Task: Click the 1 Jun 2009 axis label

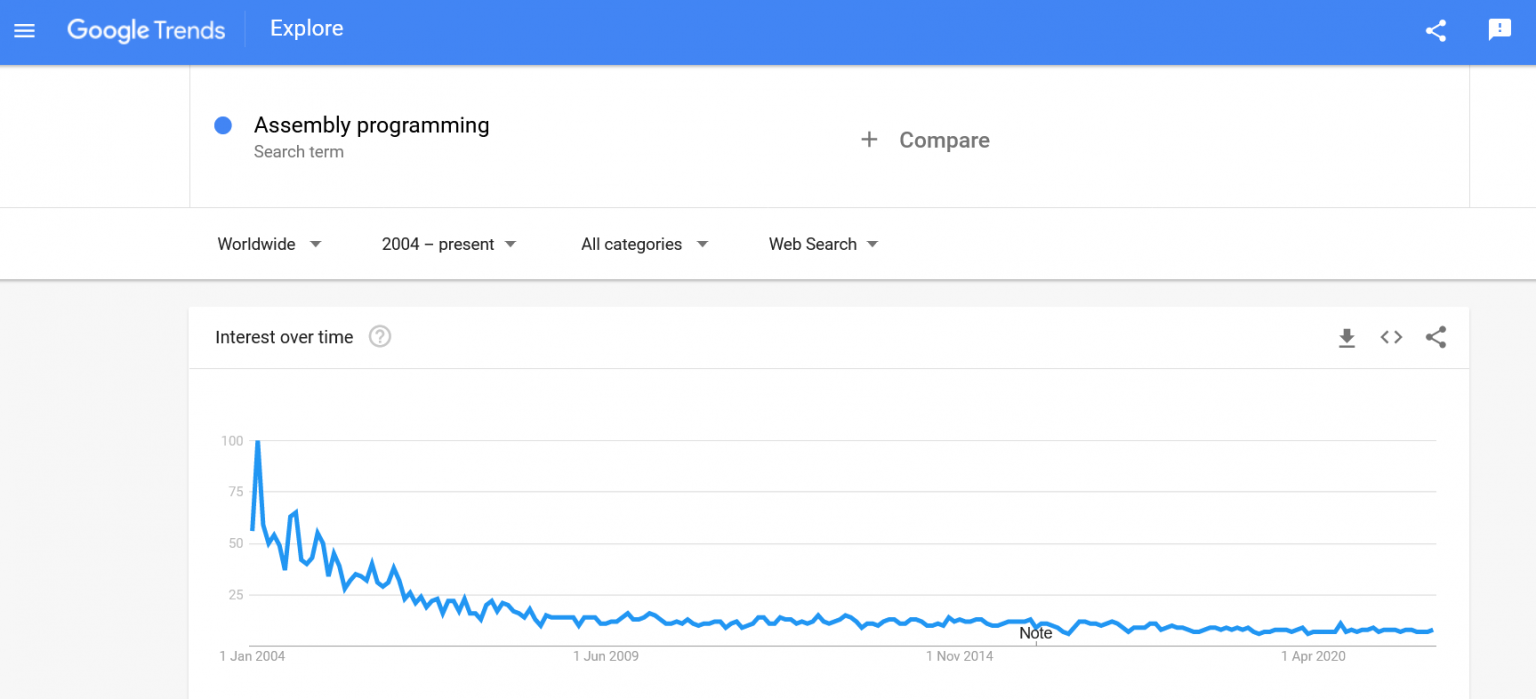Action: pyautogui.click(x=605, y=656)
